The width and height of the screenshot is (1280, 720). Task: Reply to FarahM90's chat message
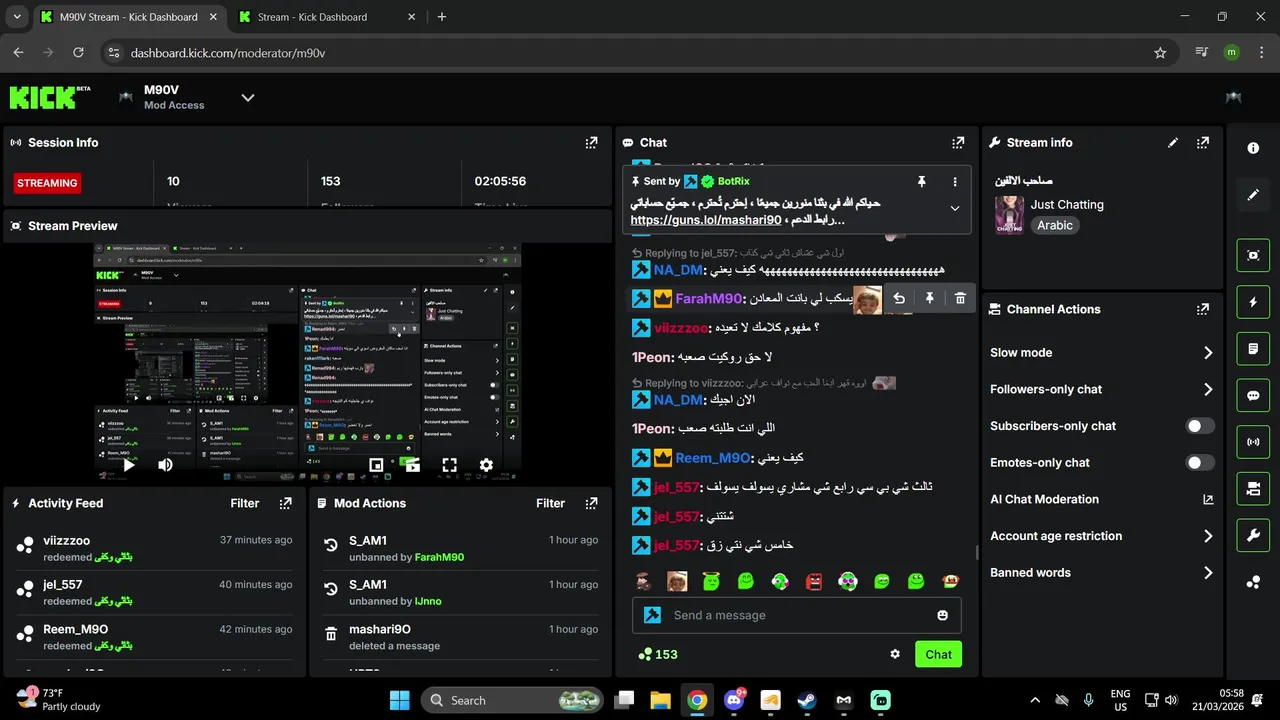pos(899,299)
